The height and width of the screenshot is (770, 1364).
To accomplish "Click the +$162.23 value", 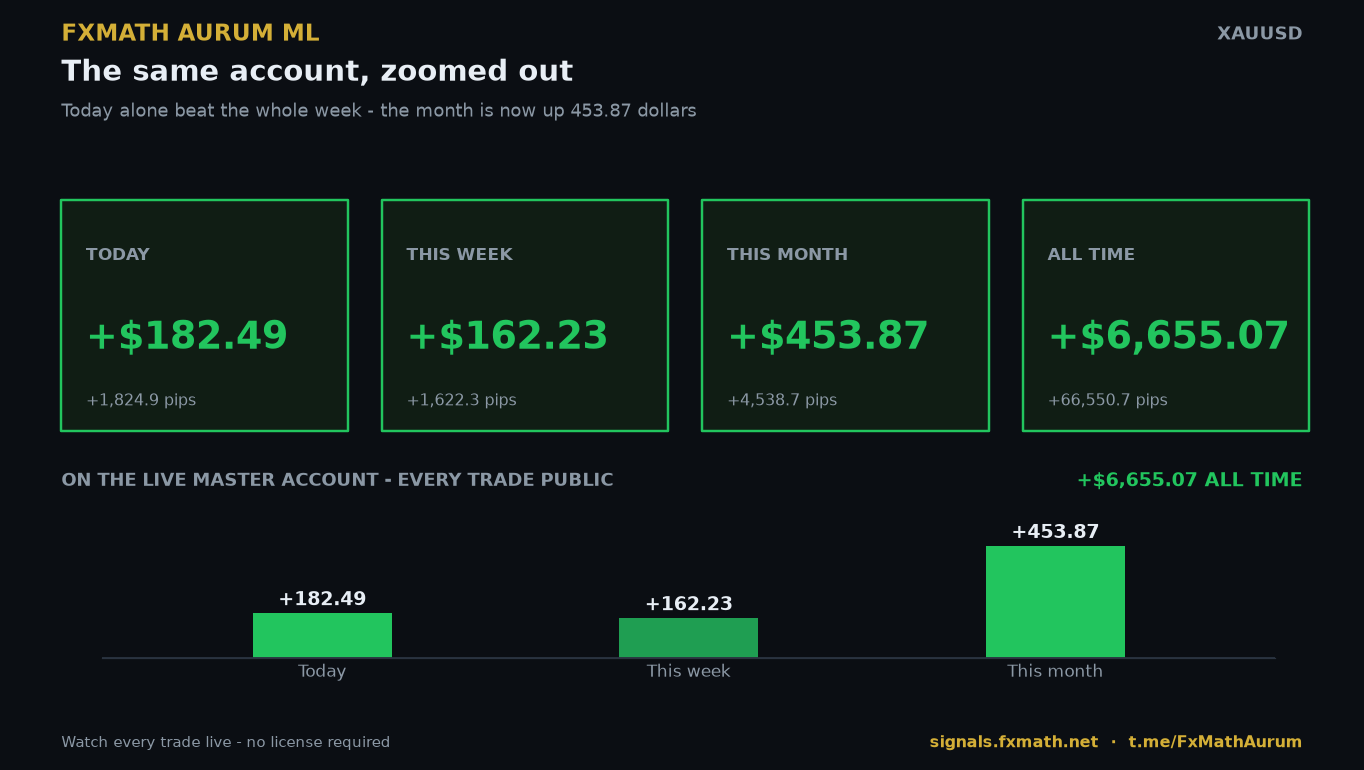I will coord(507,337).
